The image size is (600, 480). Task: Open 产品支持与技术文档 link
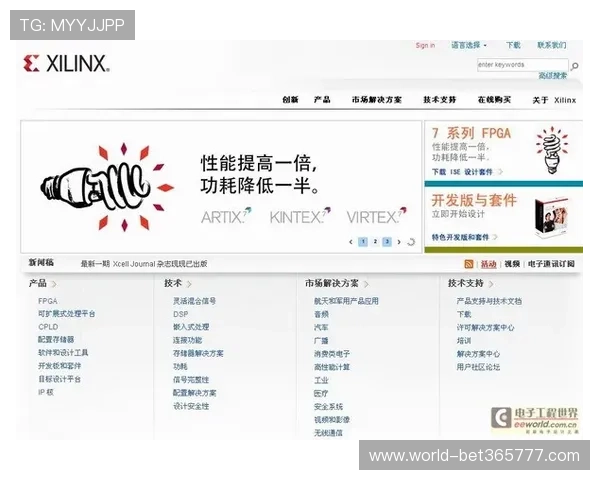tap(489, 301)
